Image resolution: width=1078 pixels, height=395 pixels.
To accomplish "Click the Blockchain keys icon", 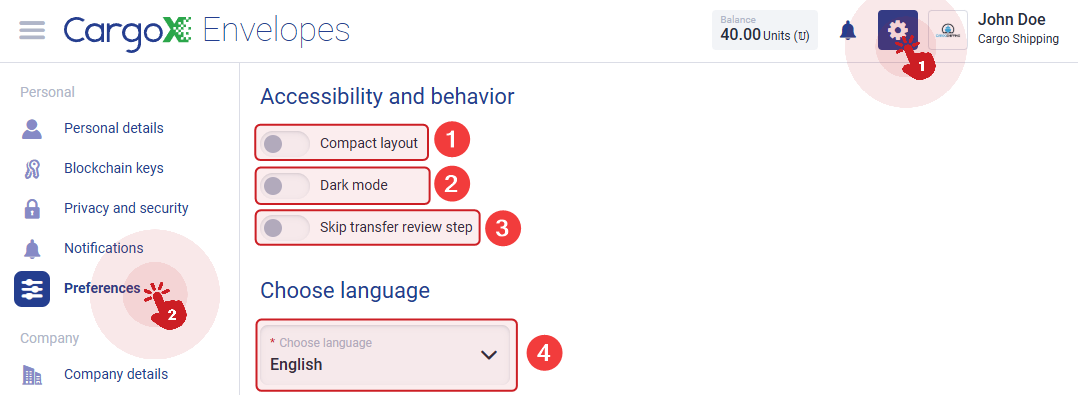I will tap(32, 168).
